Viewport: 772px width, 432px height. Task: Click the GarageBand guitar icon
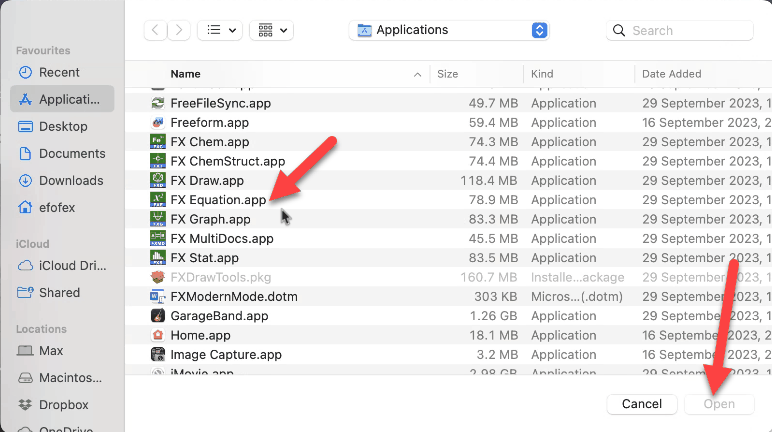coord(158,315)
